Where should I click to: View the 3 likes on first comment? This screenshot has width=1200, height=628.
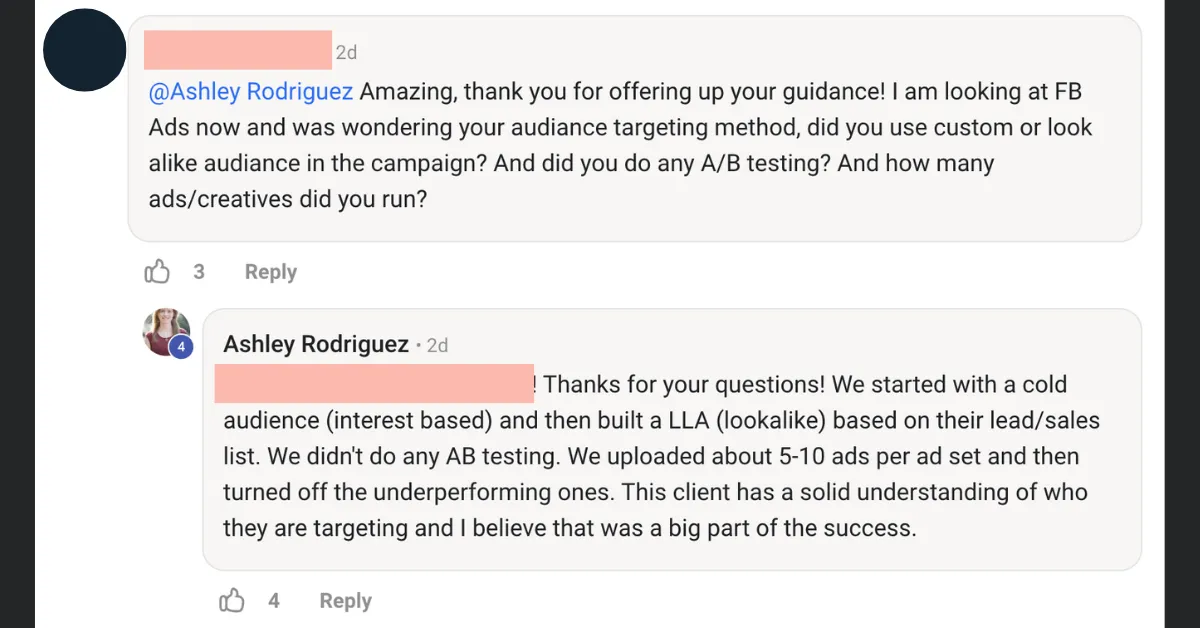pos(199,272)
